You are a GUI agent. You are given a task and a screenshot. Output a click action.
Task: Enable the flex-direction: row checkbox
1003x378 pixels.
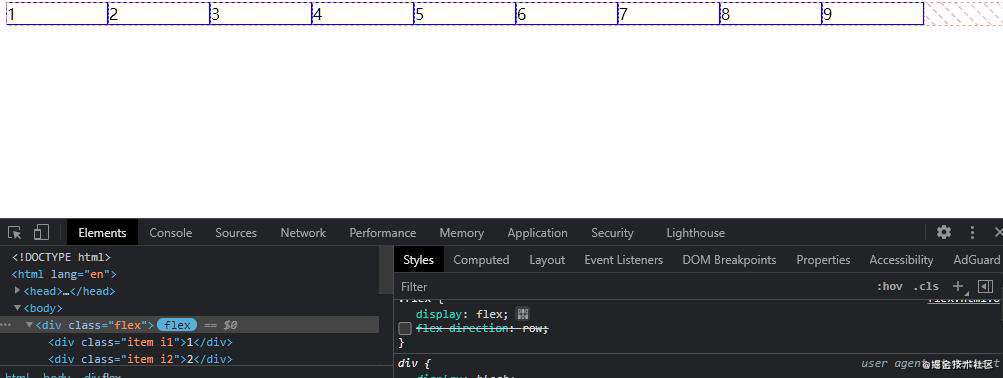click(405, 329)
